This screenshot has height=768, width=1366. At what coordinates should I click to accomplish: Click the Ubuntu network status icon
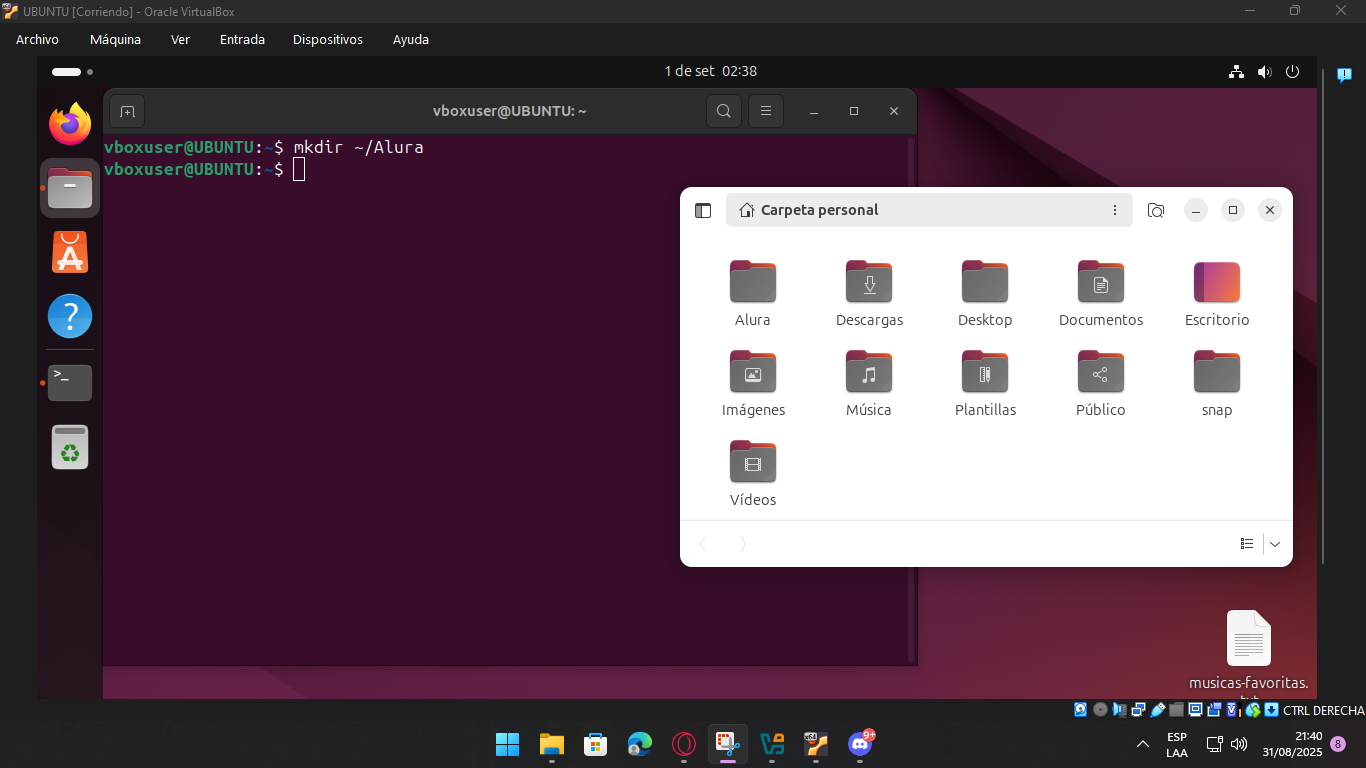click(x=1236, y=72)
